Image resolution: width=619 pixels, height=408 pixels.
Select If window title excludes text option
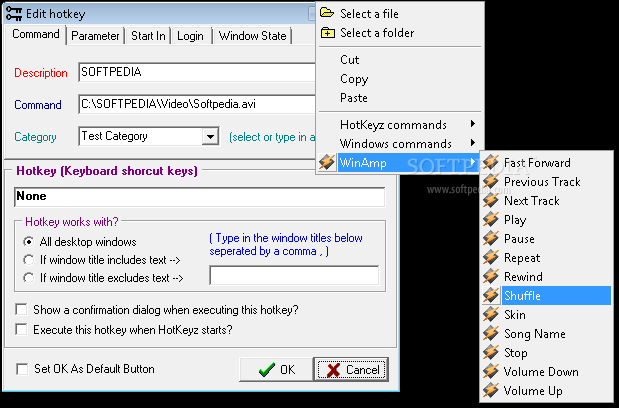pos(28,278)
